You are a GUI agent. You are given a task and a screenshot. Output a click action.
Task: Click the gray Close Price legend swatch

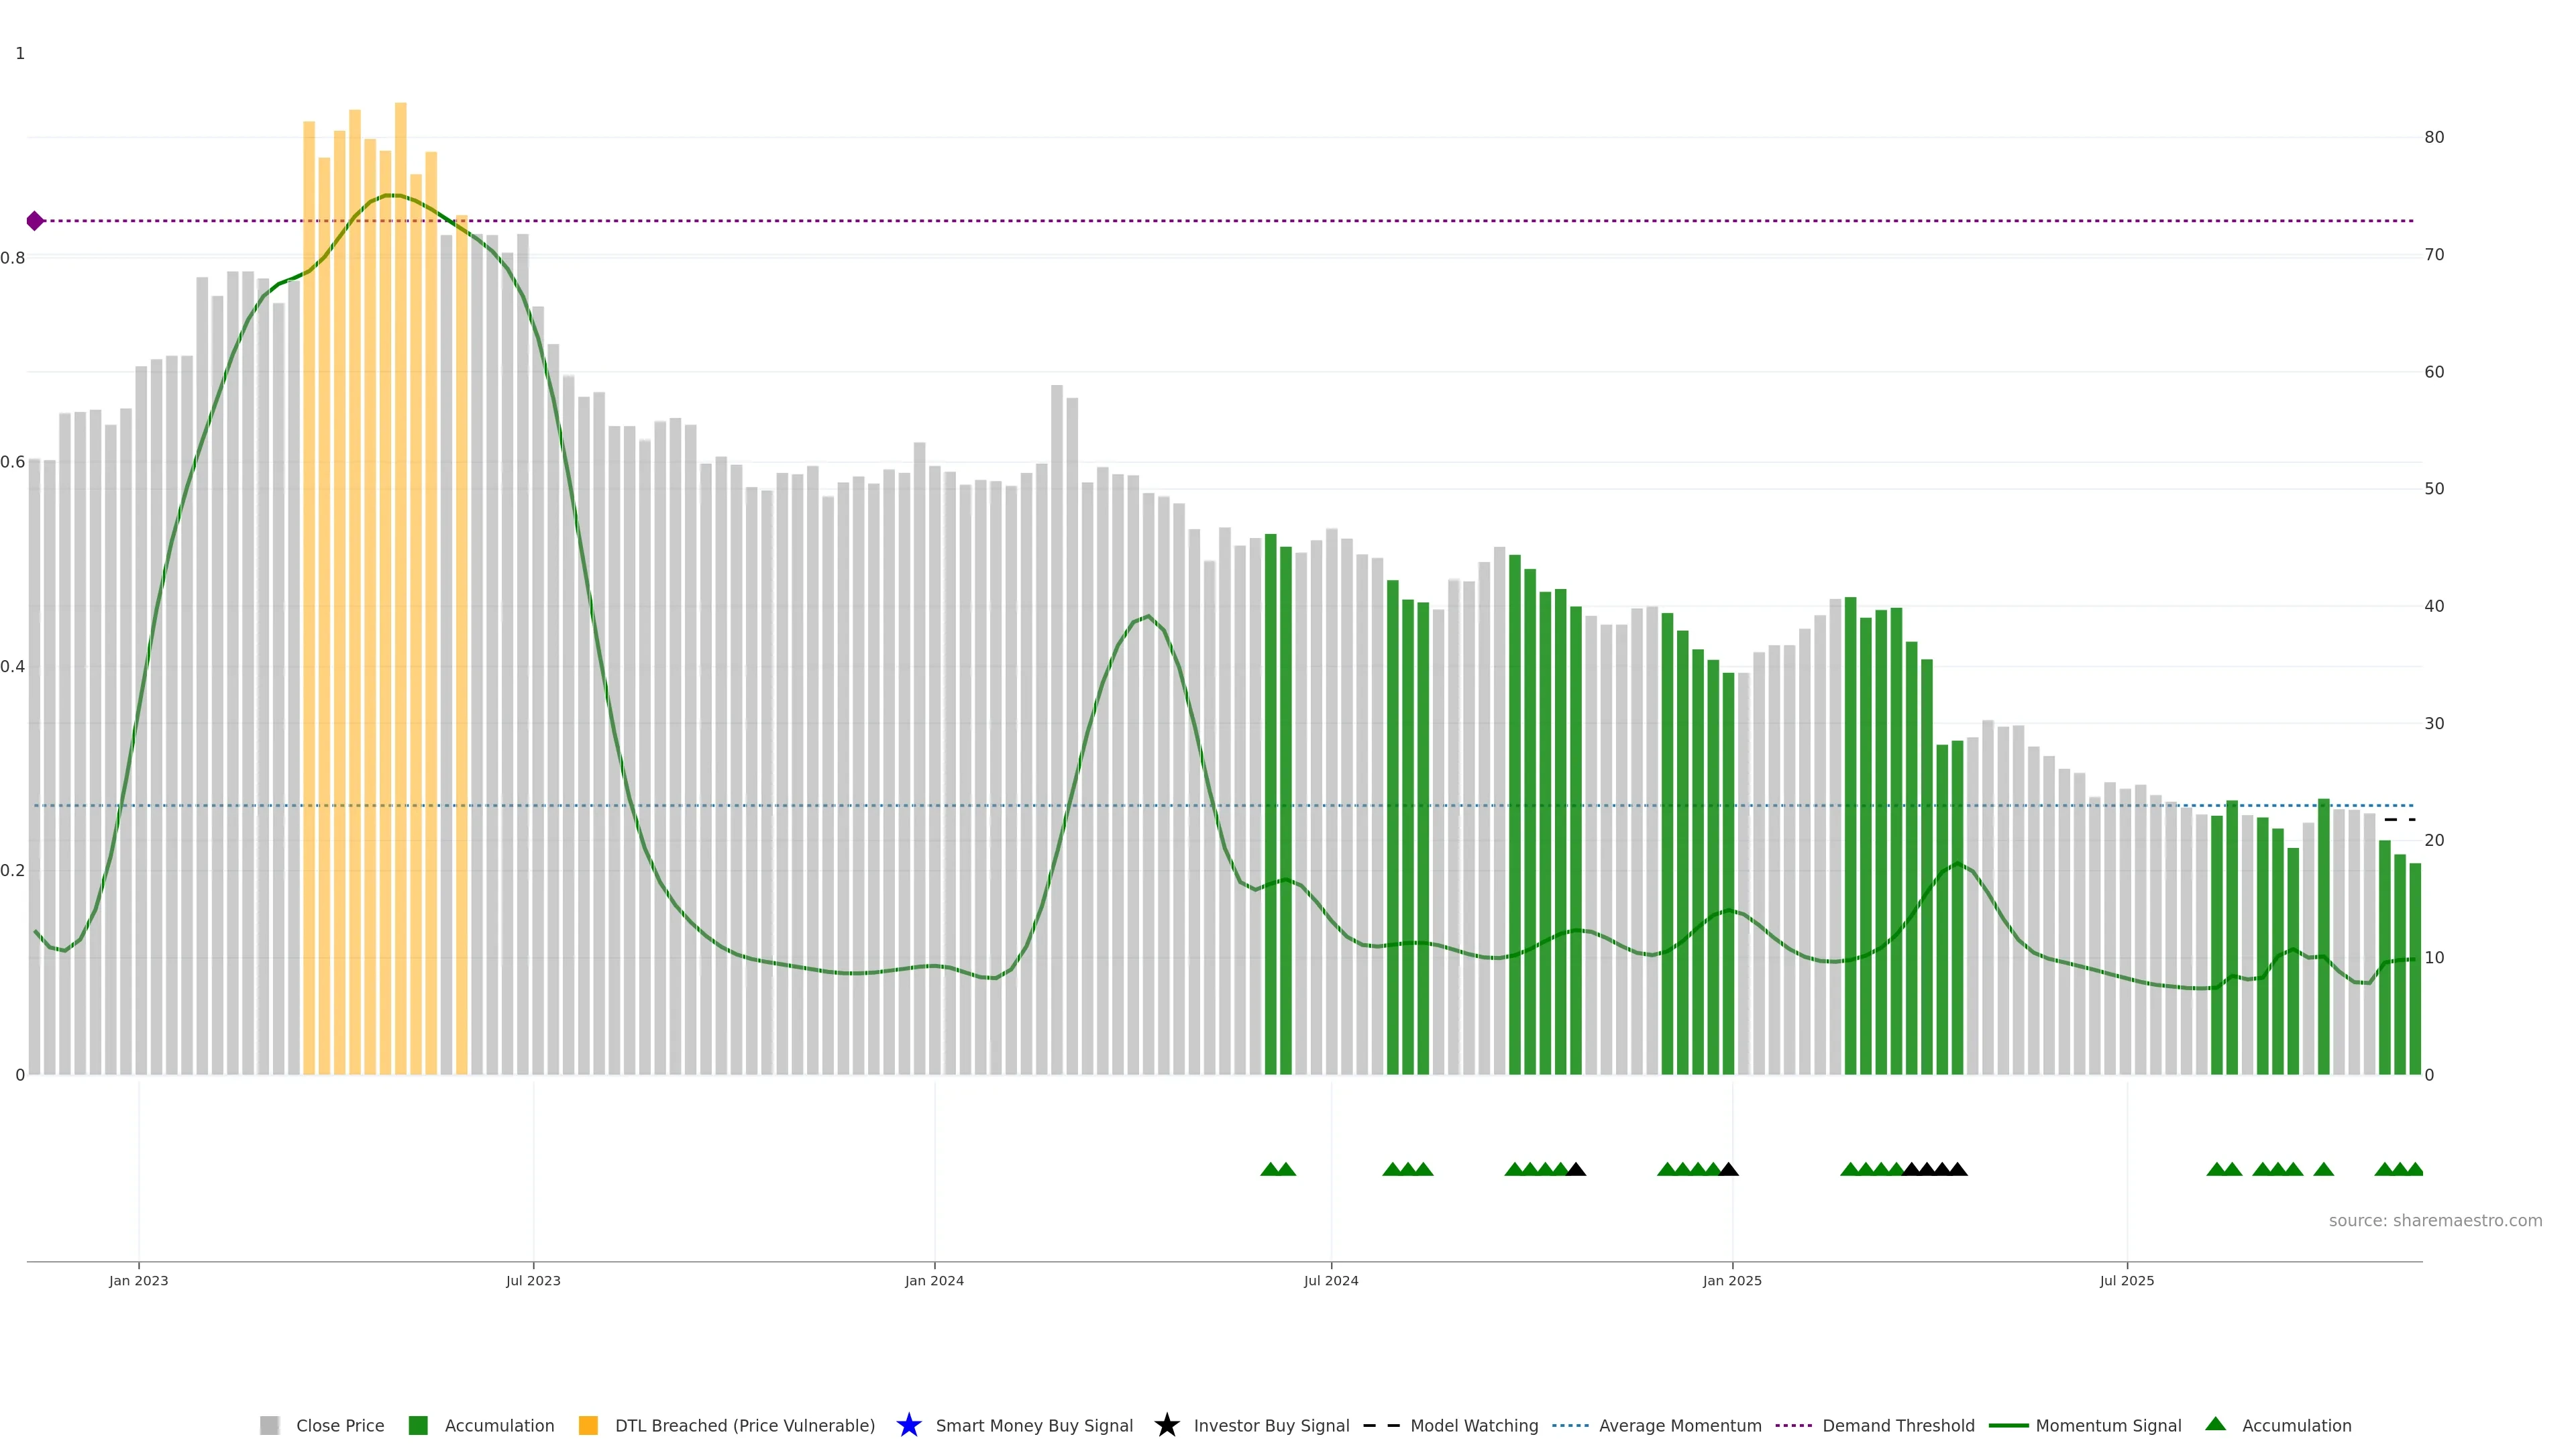click(269, 1425)
